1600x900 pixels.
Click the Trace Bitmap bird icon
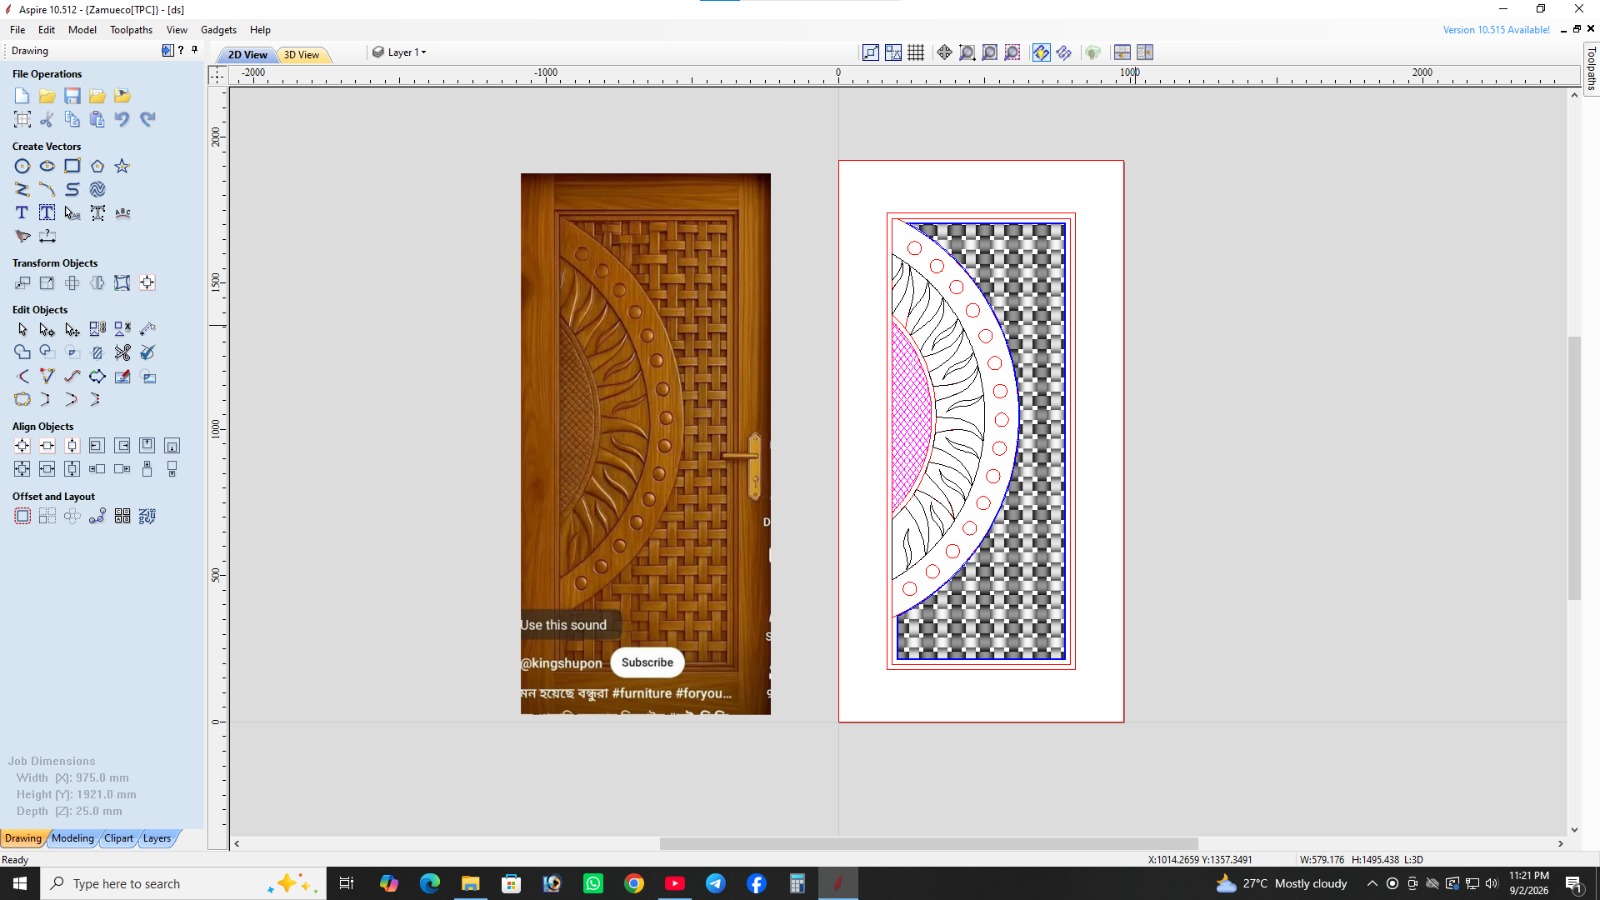(x=22, y=236)
